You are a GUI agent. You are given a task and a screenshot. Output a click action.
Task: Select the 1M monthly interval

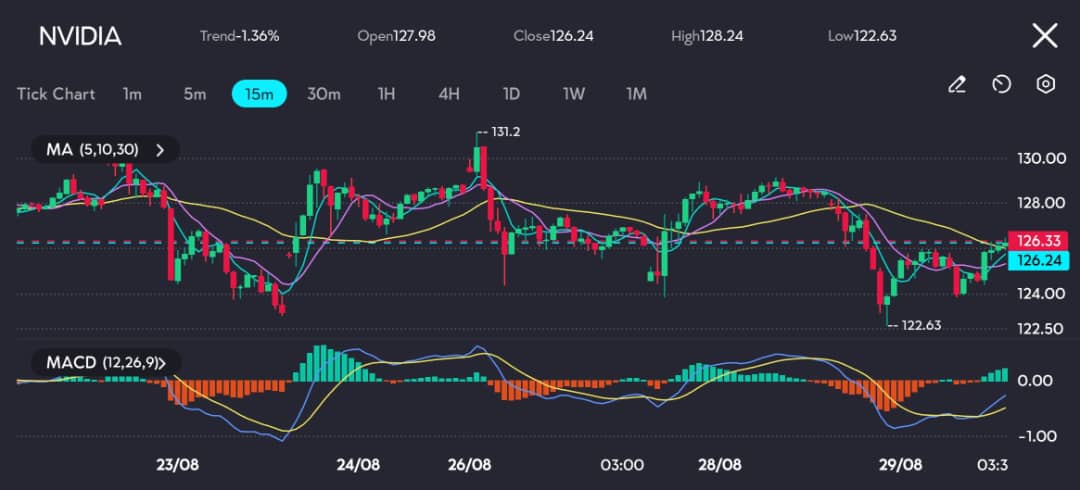(x=636, y=94)
